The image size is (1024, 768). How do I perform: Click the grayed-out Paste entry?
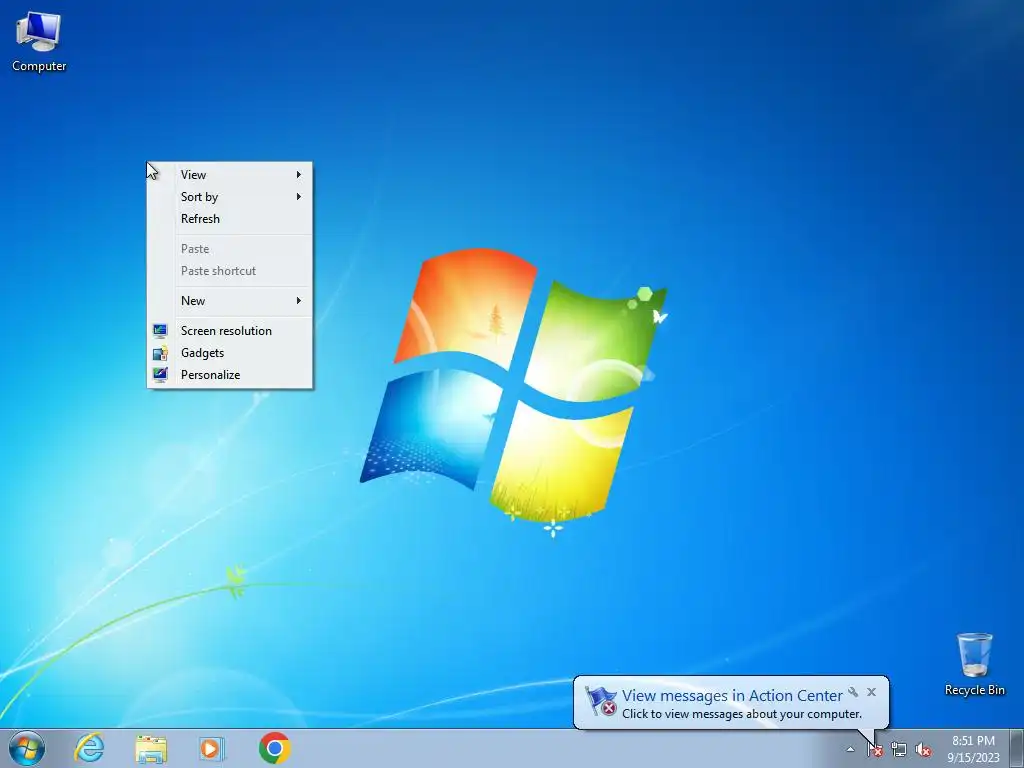tap(230, 249)
